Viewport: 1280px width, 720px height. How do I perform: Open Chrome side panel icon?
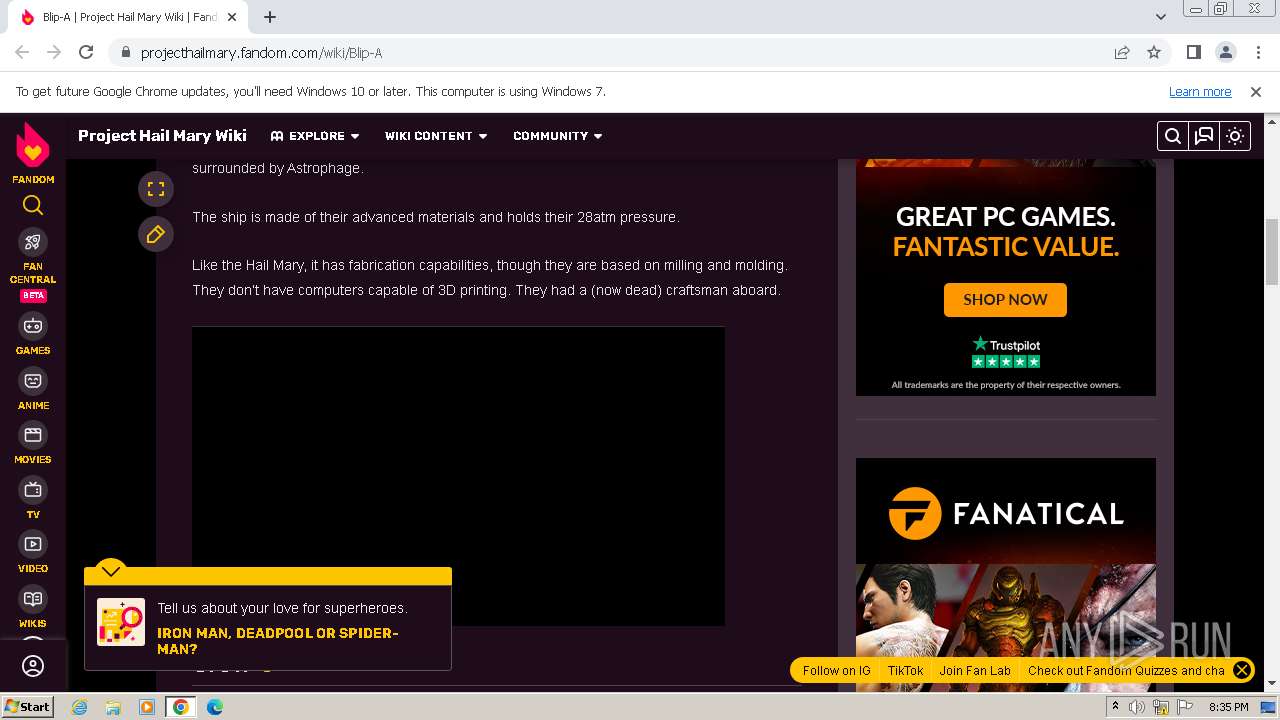(1193, 52)
